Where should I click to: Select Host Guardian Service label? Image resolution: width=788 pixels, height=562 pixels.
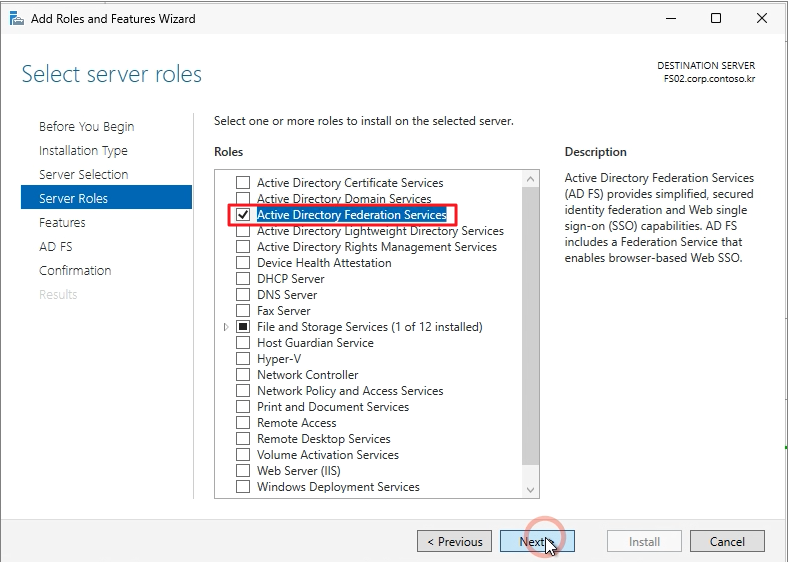click(x=315, y=343)
